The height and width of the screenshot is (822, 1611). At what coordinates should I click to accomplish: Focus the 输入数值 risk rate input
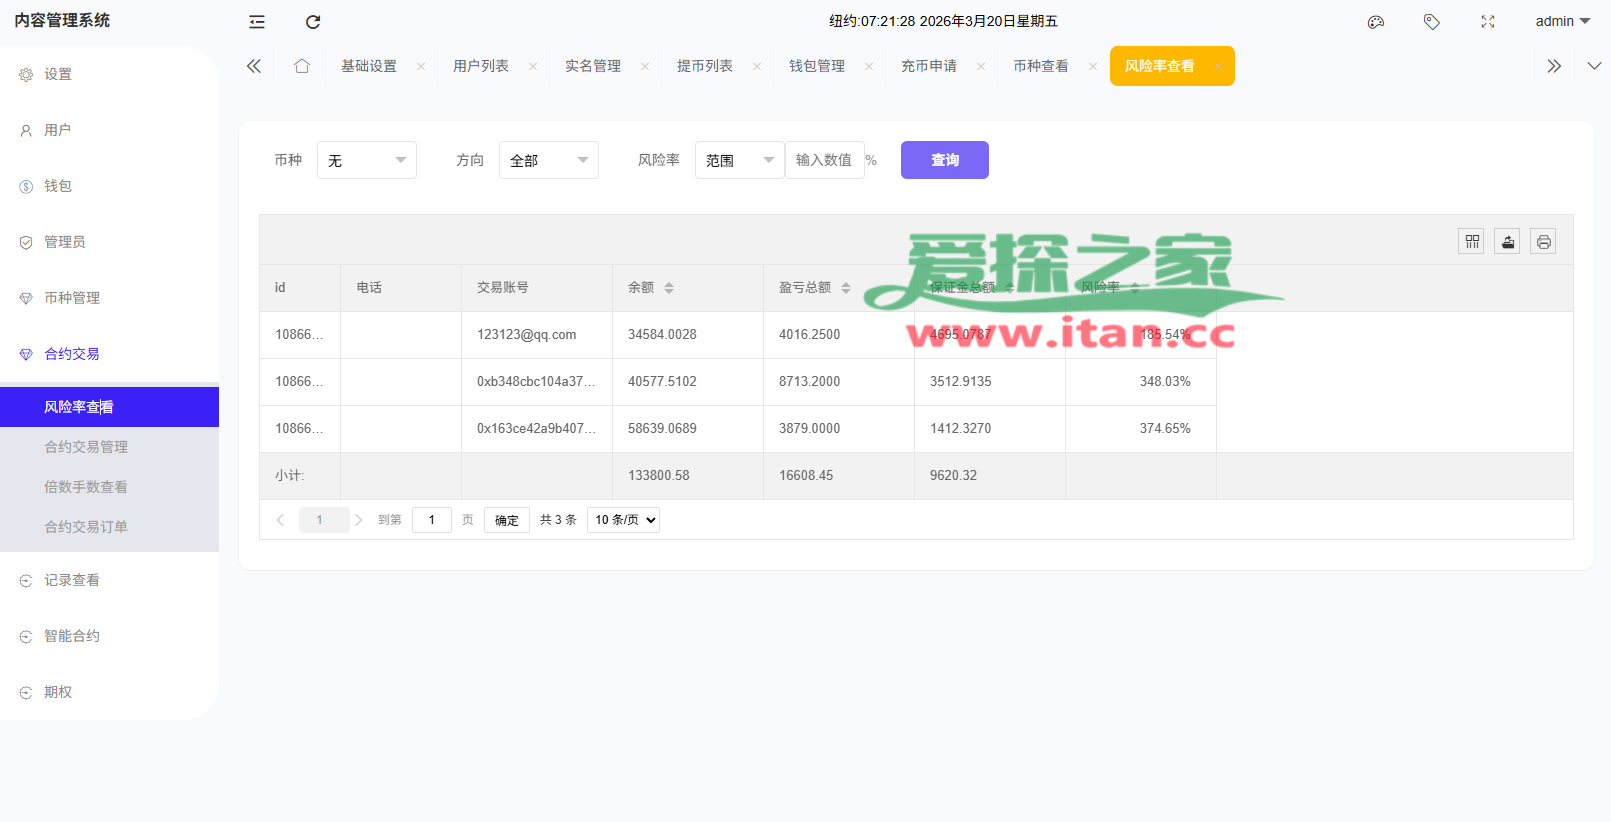click(824, 160)
